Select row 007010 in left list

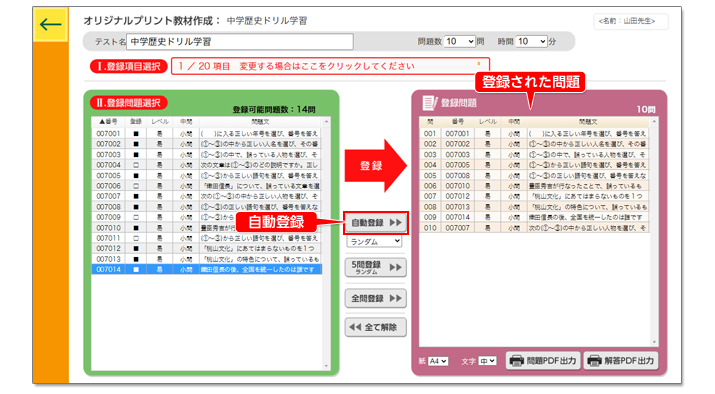[207, 228]
